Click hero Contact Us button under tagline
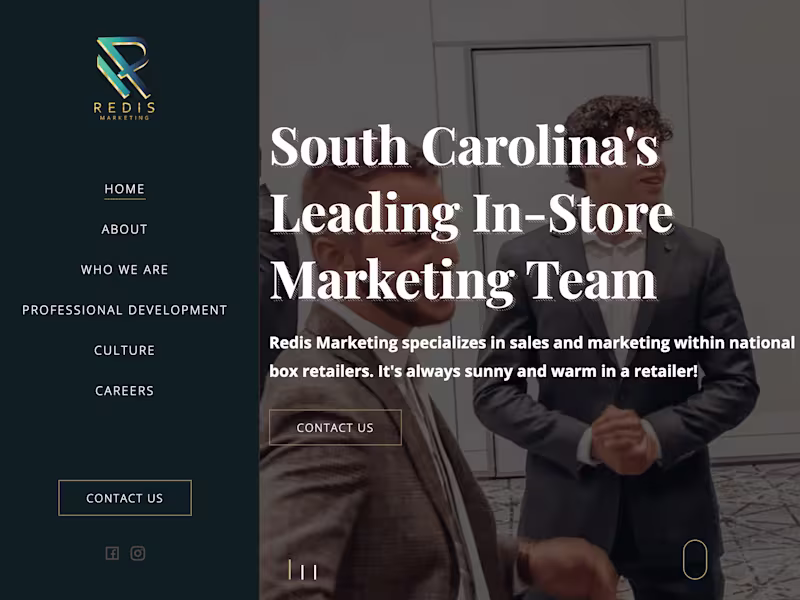Image resolution: width=800 pixels, height=600 pixels. click(335, 428)
